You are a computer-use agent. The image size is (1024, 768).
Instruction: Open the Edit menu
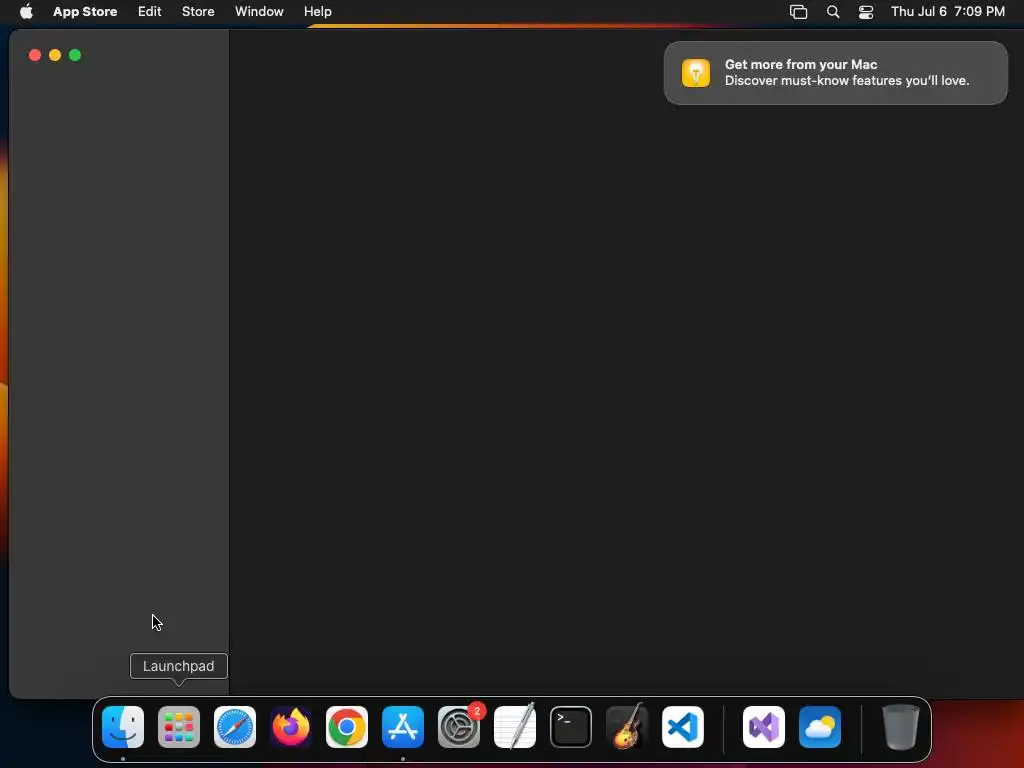tap(150, 11)
